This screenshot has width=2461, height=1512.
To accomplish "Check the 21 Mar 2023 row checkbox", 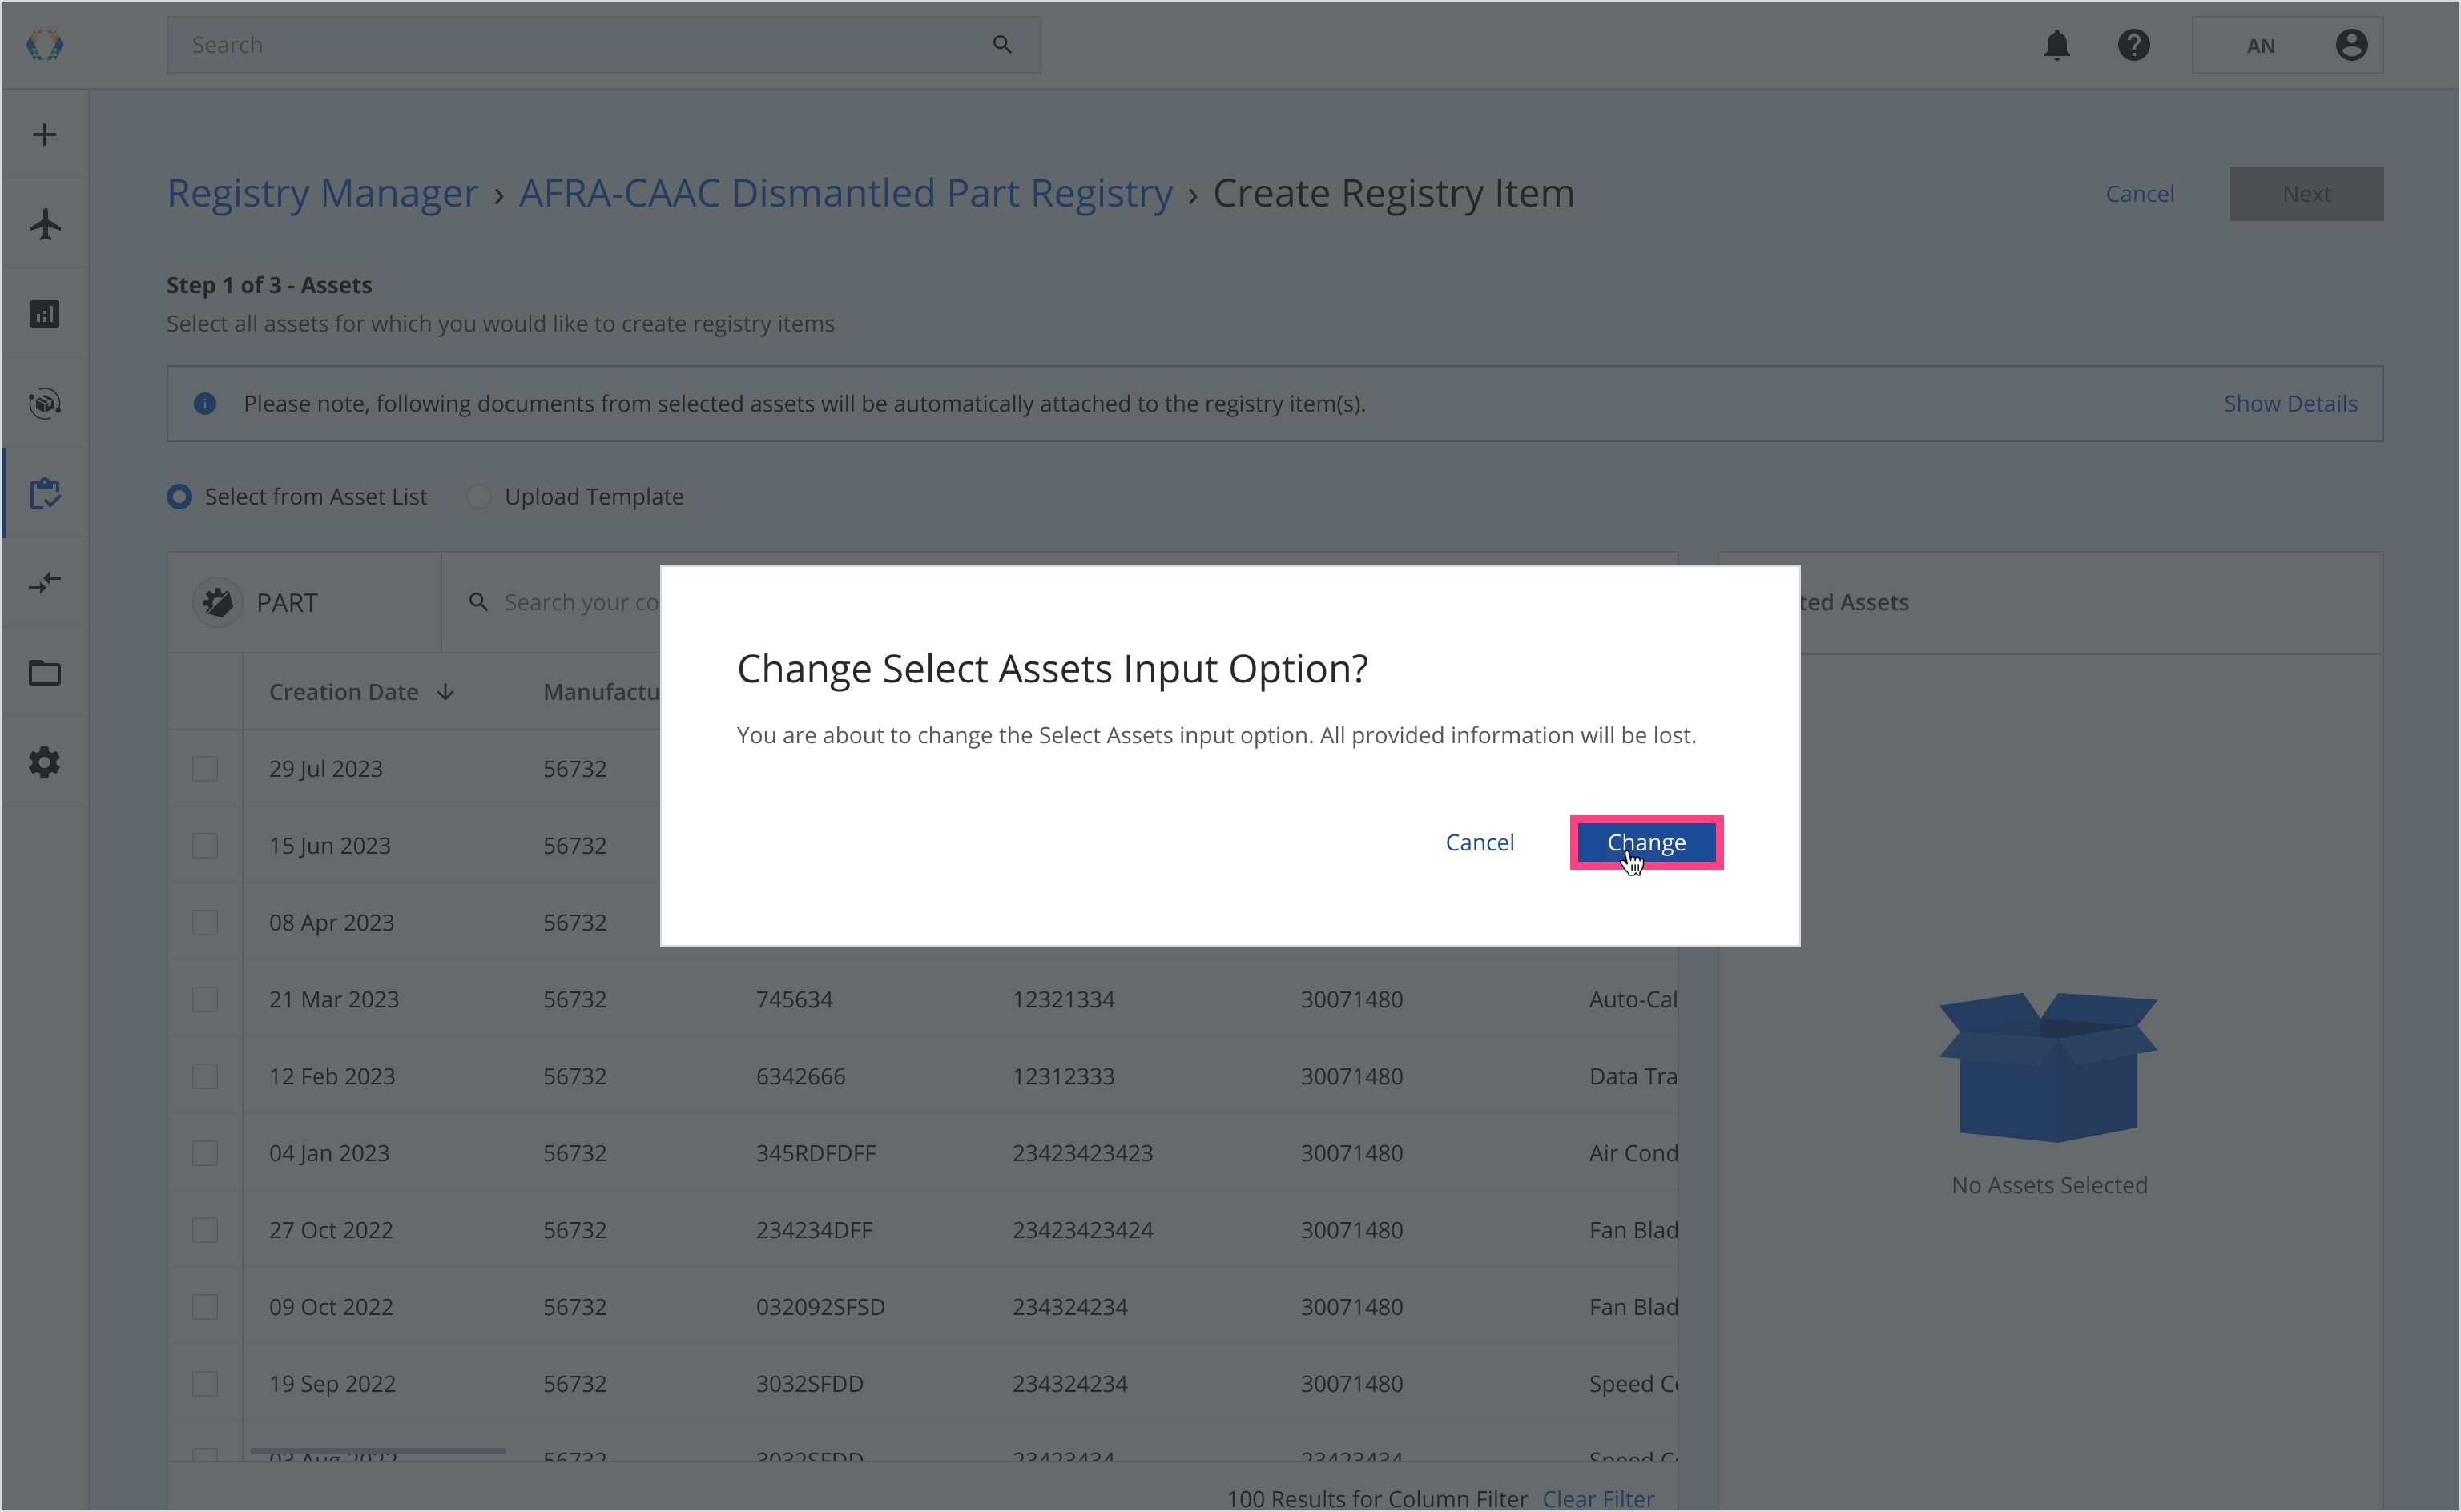I will 205,999.
